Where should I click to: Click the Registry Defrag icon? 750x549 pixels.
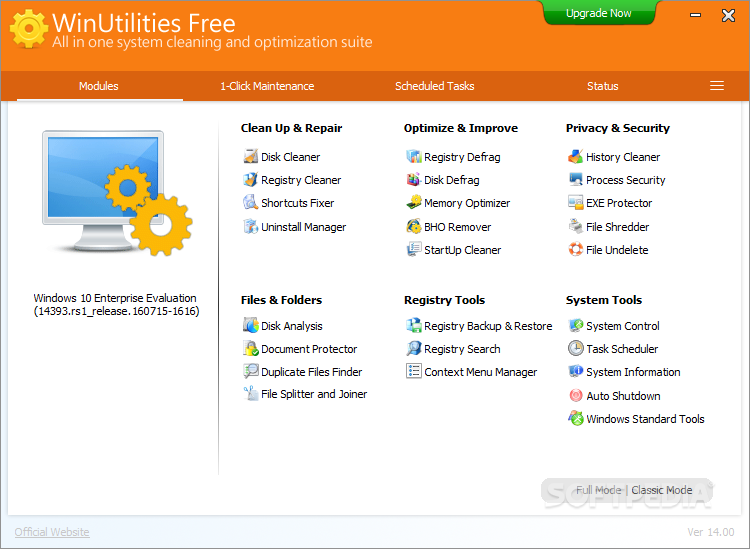click(x=414, y=156)
